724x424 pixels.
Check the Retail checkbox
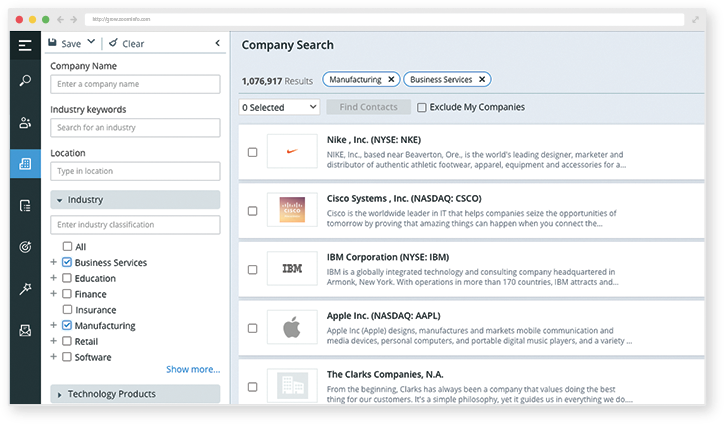(x=67, y=341)
